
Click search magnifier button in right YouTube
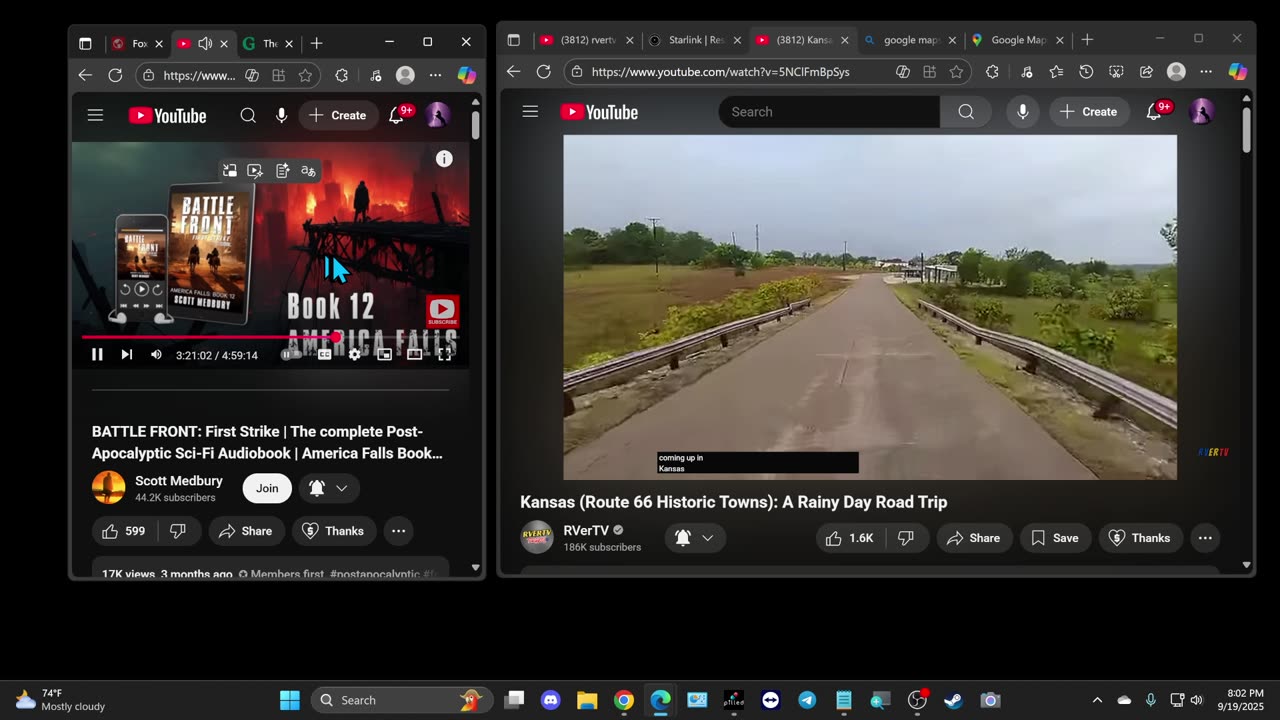click(966, 112)
